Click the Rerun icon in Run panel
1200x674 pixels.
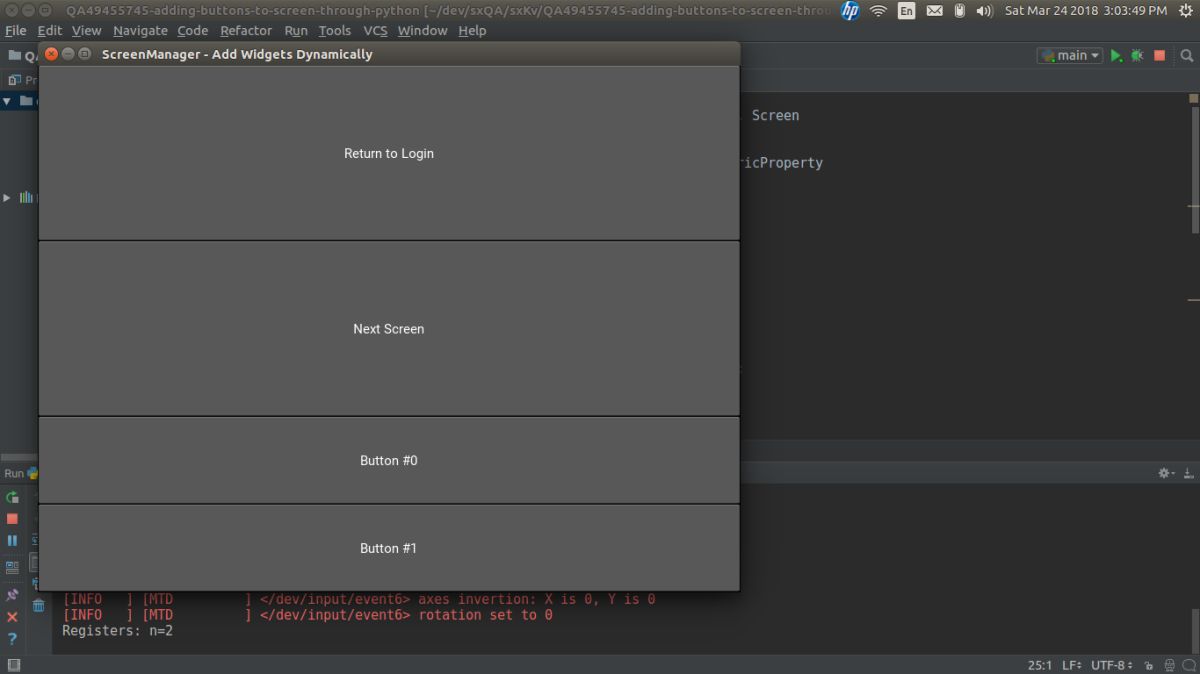click(12, 497)
